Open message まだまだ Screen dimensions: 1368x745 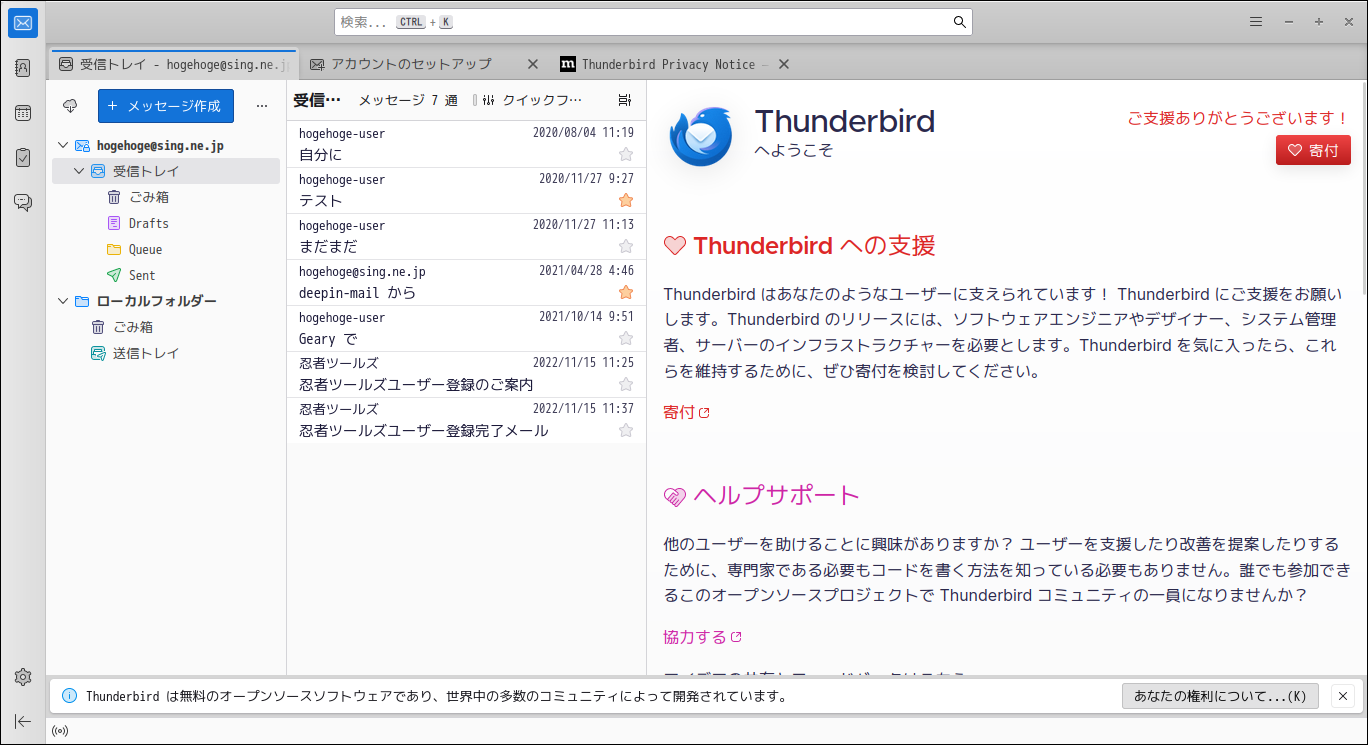coord(466,237)
